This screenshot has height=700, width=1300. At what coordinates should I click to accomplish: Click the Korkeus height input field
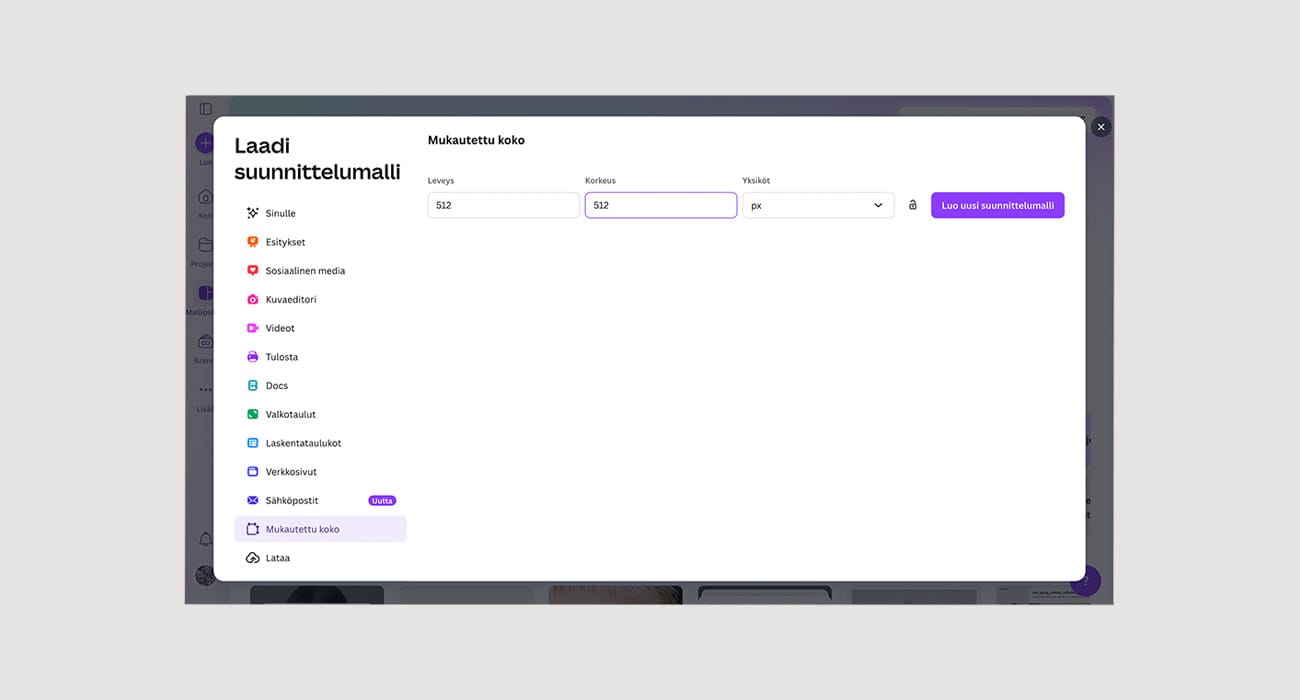coord(660,205)
